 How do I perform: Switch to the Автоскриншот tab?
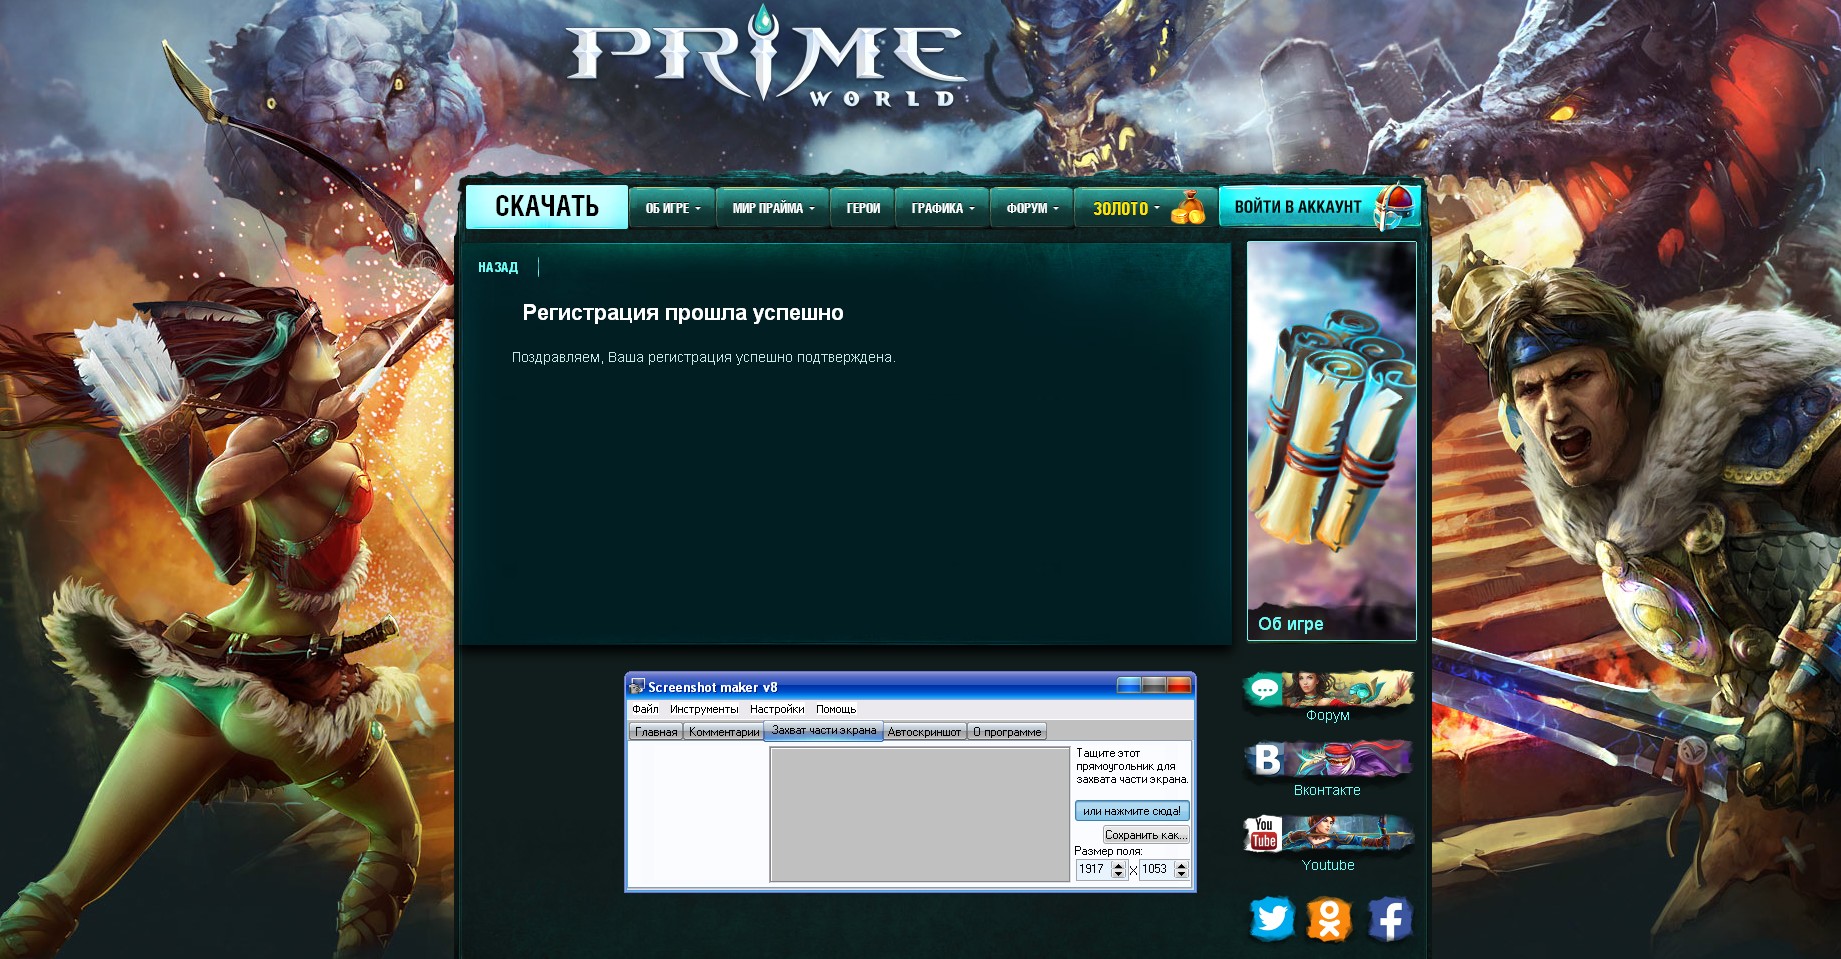[x=924, y=732]
